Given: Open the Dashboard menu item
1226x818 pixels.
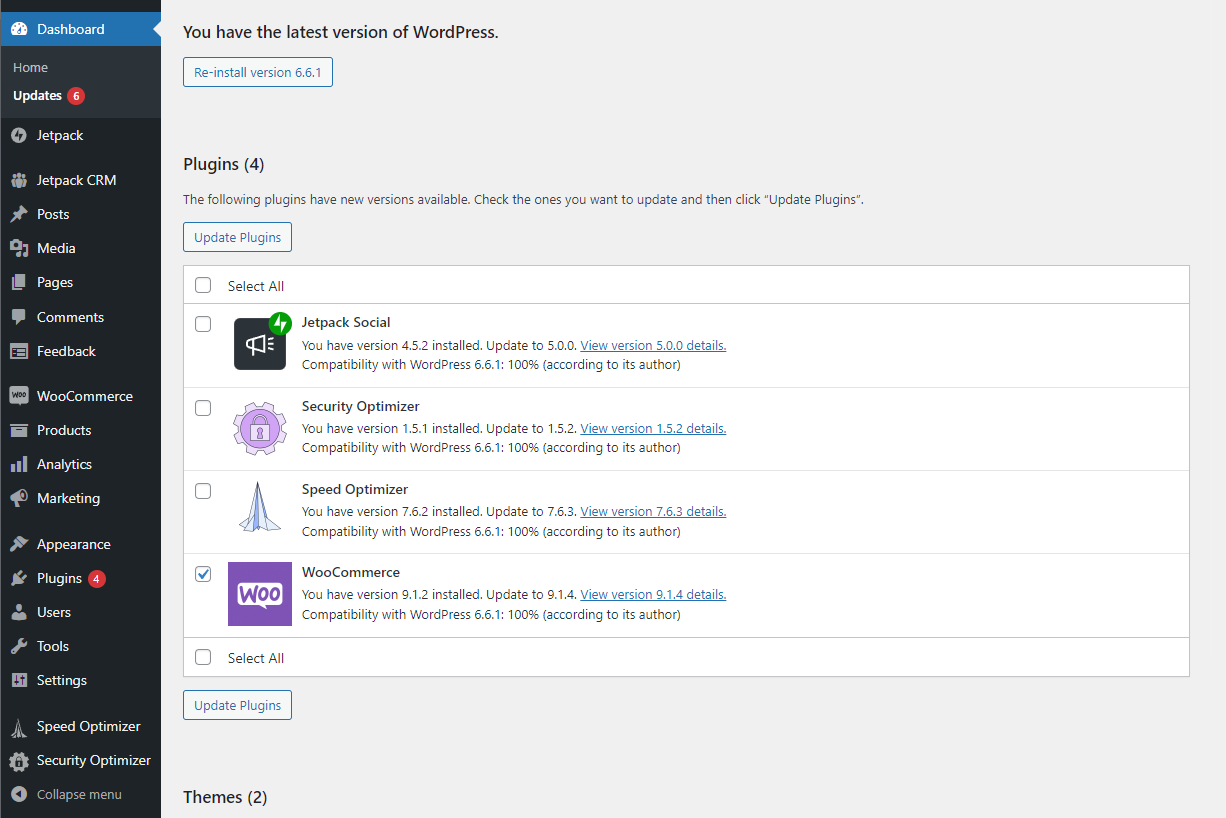Looking at the screenshot, I should point(80,29).
